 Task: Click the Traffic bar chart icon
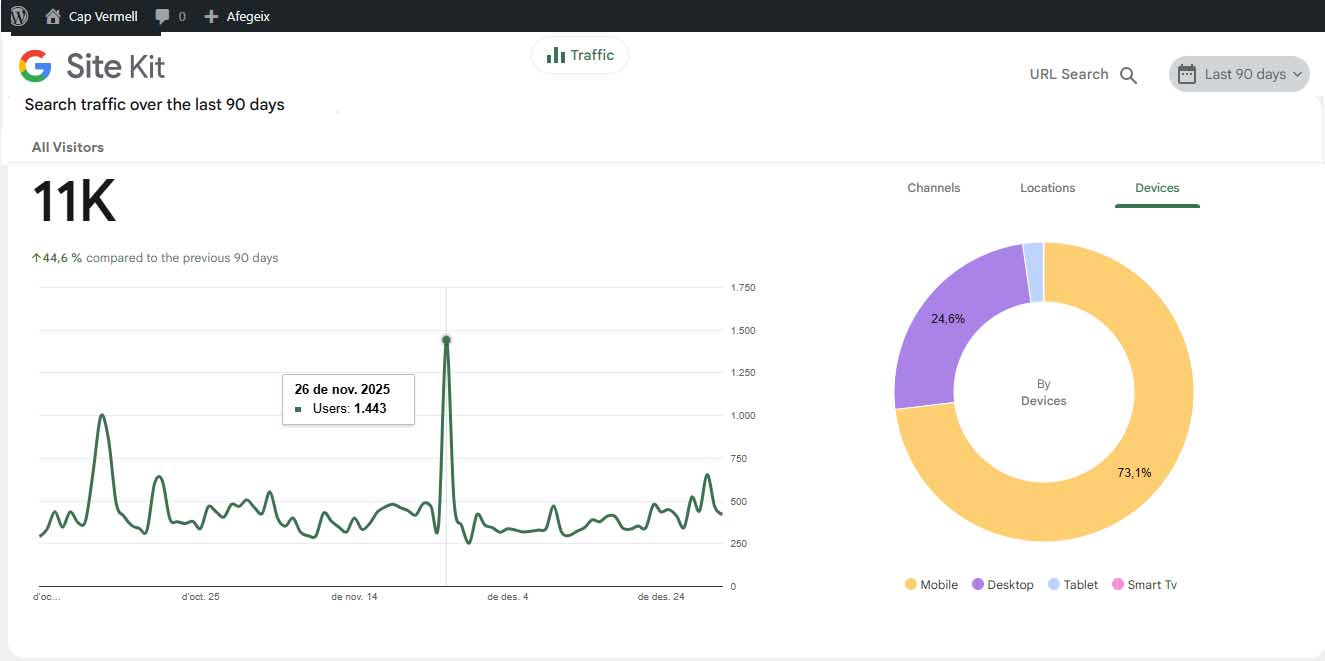click(555, 56)
